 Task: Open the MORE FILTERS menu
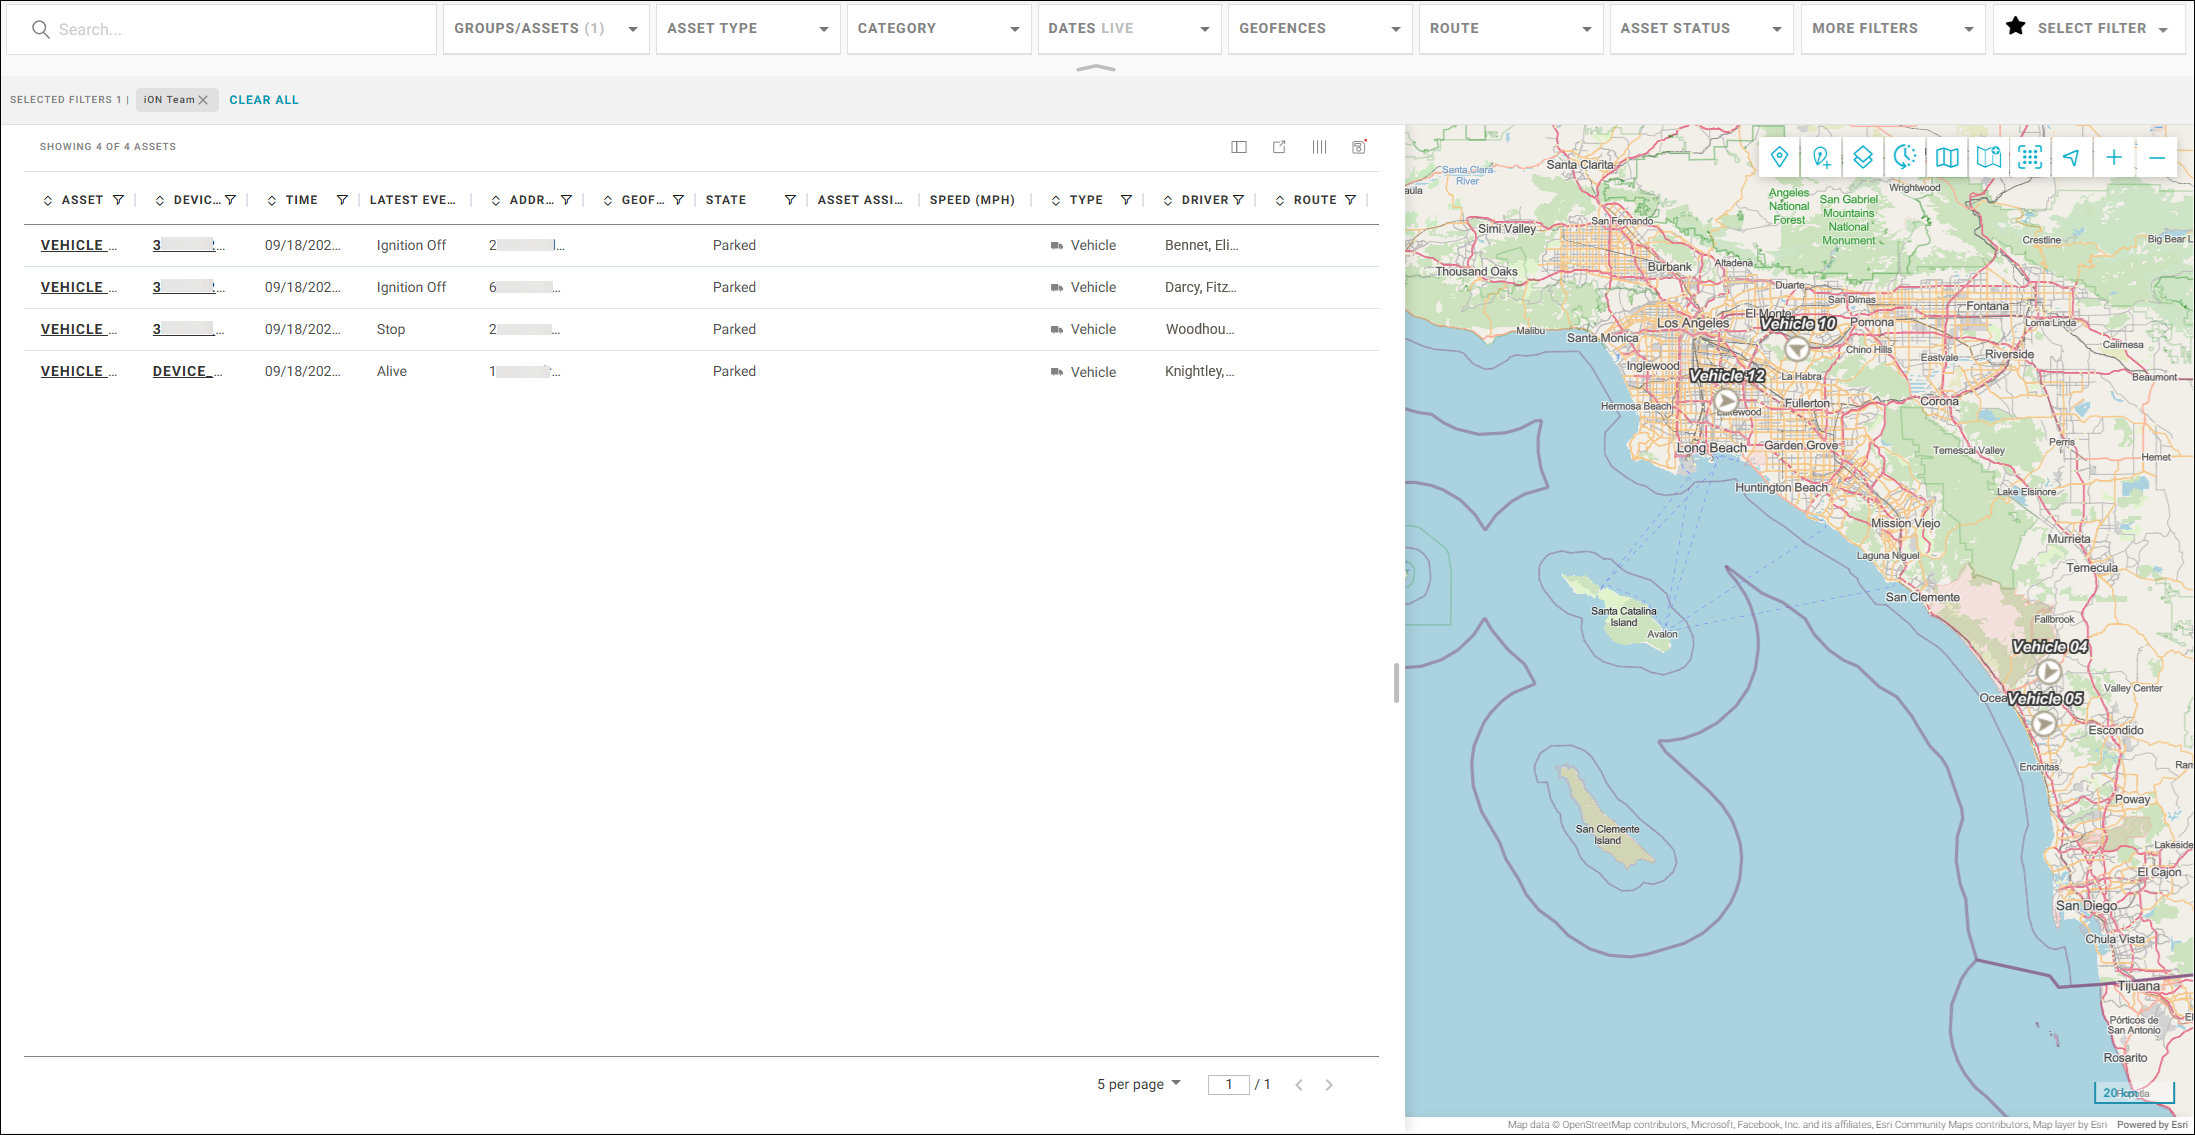pos(1891,29)
